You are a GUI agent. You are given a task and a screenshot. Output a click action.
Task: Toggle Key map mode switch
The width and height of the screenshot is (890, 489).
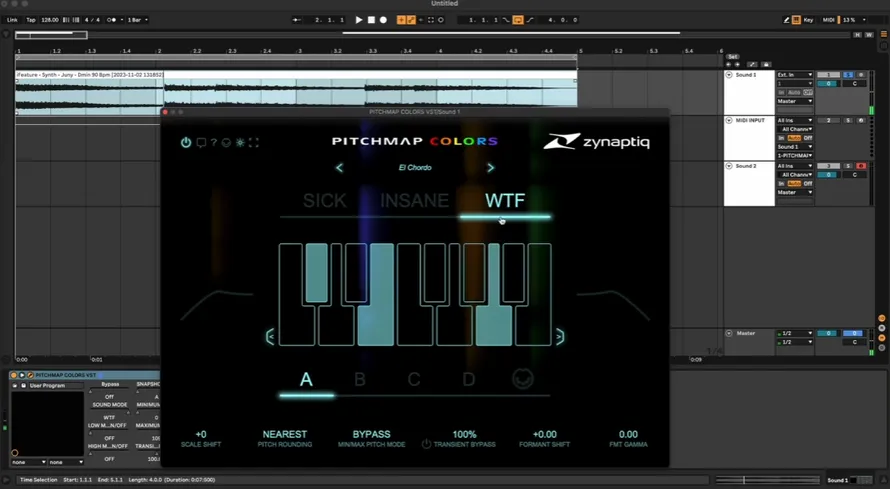[808, 20]
